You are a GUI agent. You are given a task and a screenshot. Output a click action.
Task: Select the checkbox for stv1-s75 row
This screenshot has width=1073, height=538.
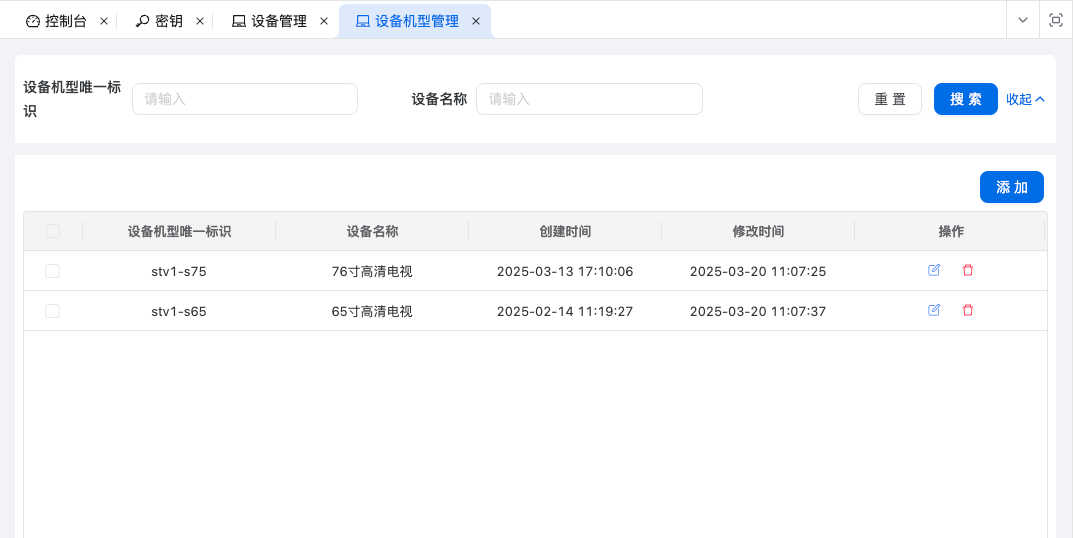click(x=53, y=271)
